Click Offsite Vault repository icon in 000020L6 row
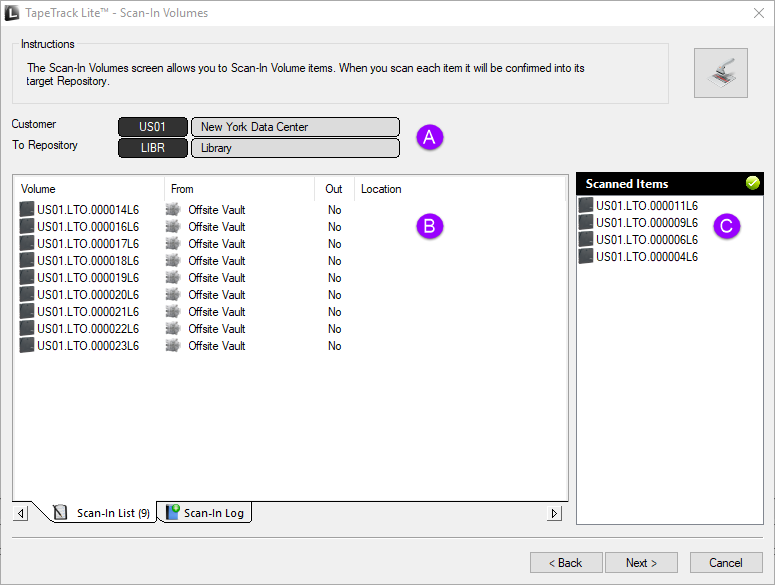The width and height of the screenshot is (775, 585). click(173, 294)
